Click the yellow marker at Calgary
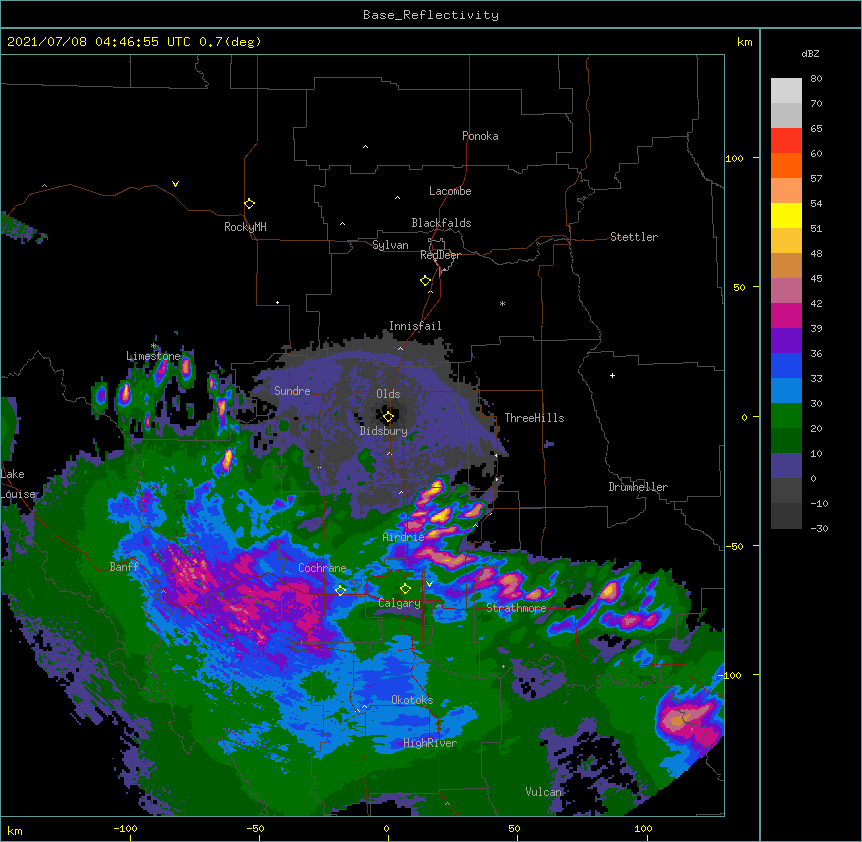Screen dimensions: 862x842 [405, 589]
